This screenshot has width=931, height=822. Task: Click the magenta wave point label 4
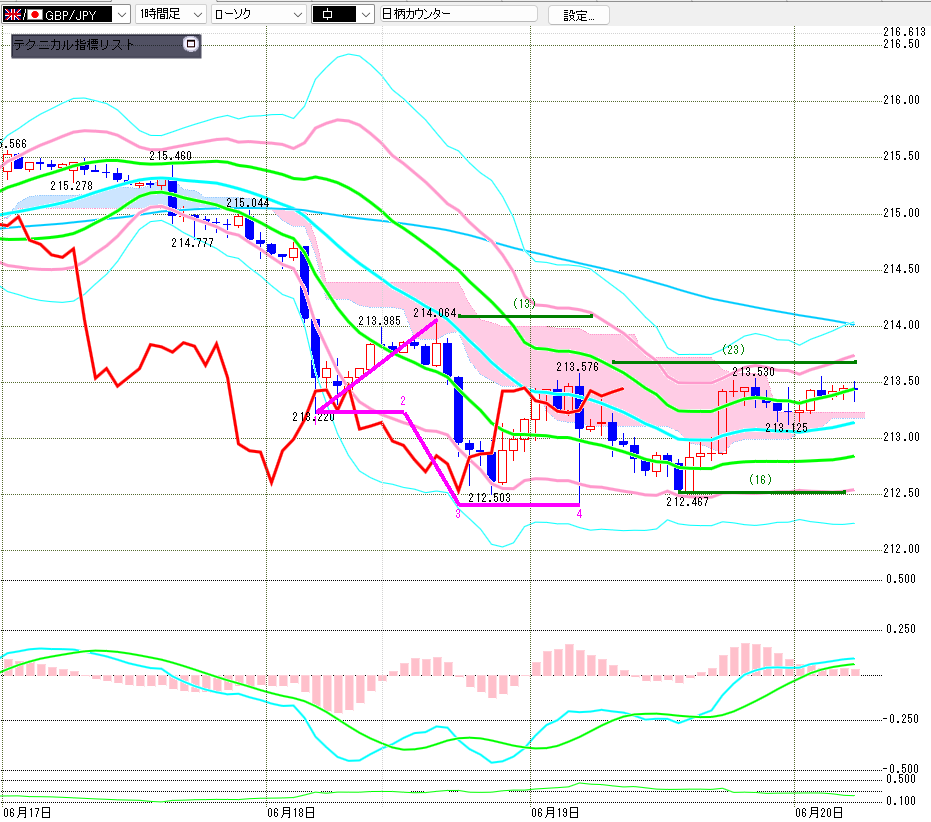pyautogui.click(x=580, y=514)
